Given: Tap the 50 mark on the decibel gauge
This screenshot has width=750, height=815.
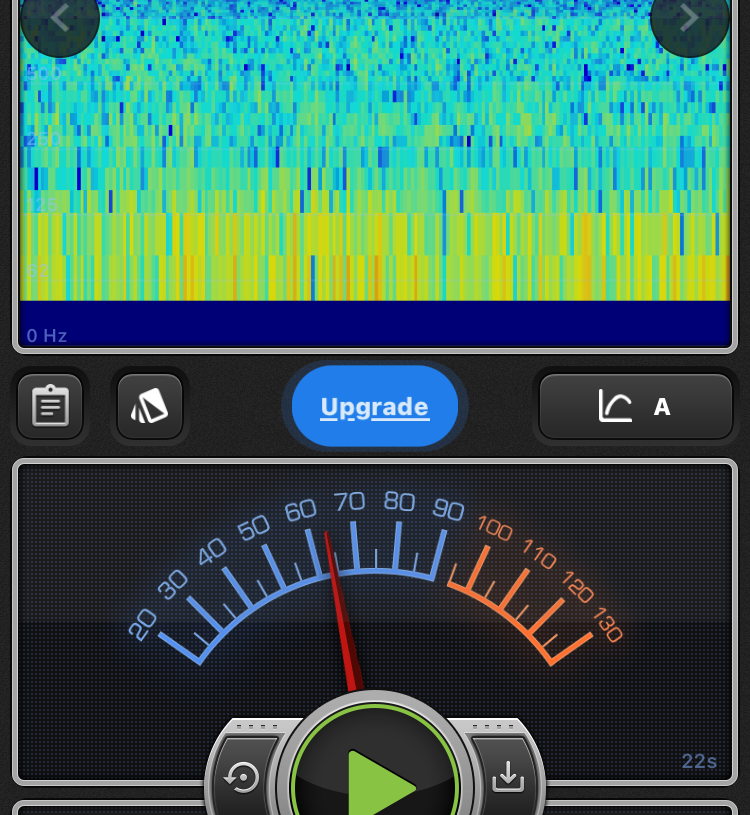Looking at the screenshot, I should click(254, 526).
